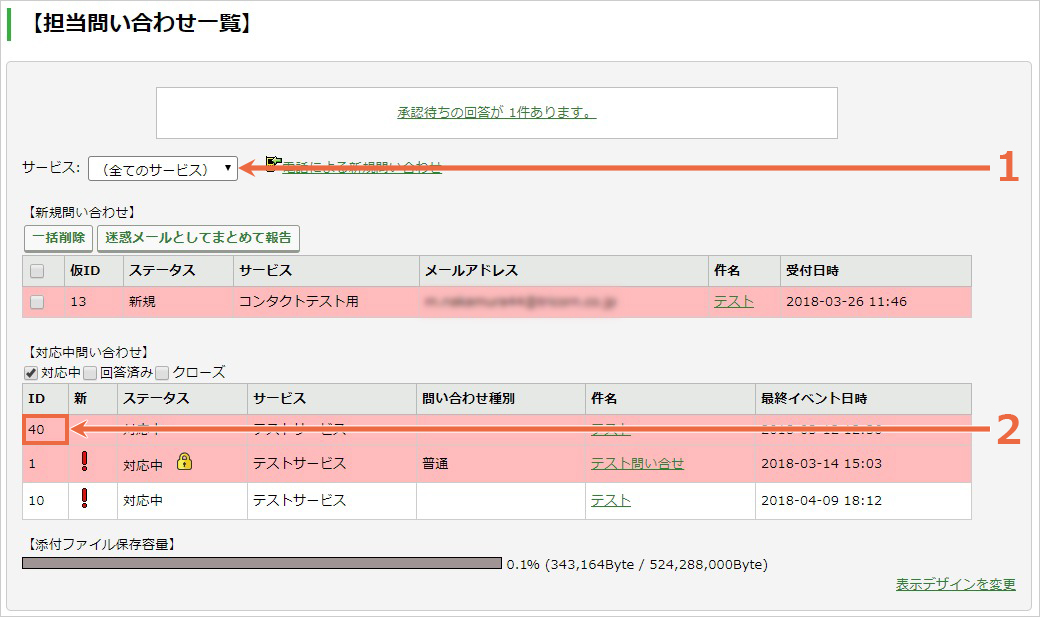1040x617 pixels.
Task: Click the storage text 0.1% (343,164Byte / 524,288,000Byte)
Action: (637, 565)
